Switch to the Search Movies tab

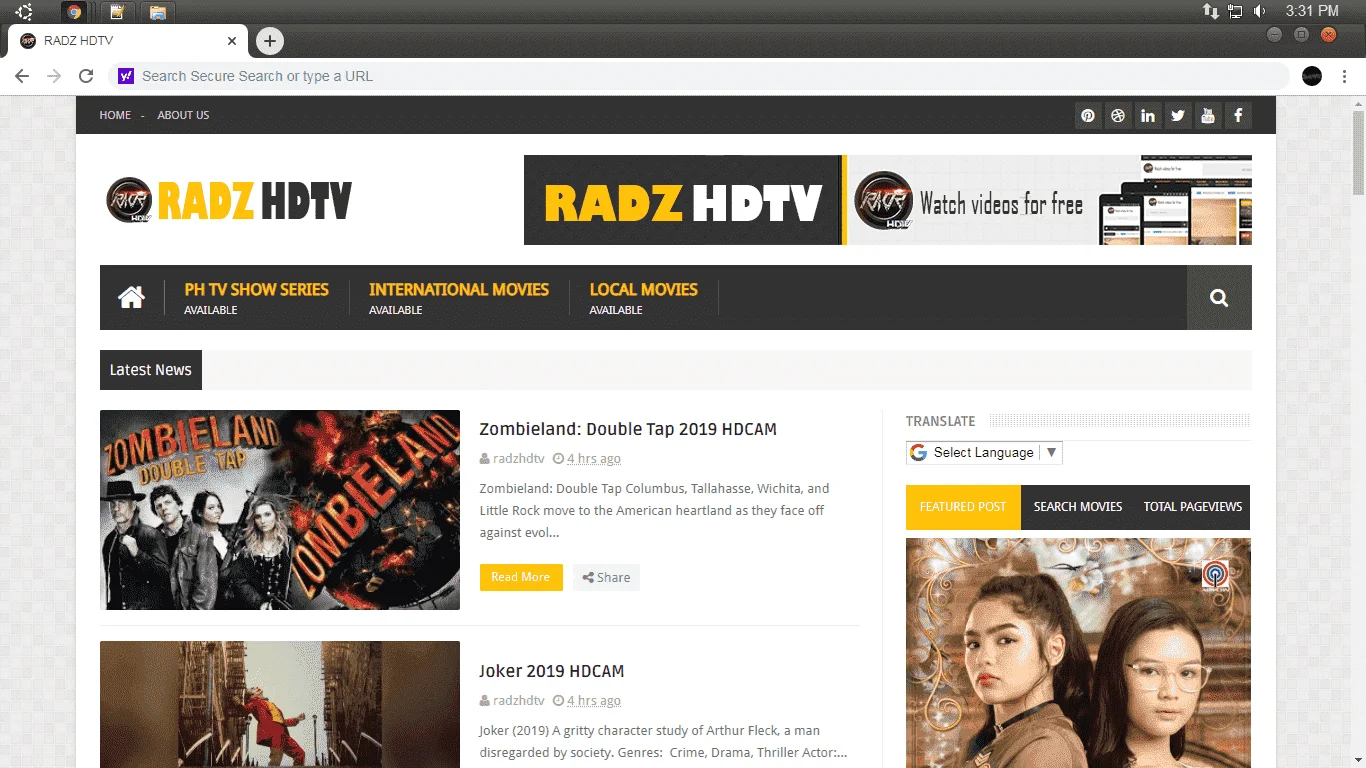(x=1078, y=507)
